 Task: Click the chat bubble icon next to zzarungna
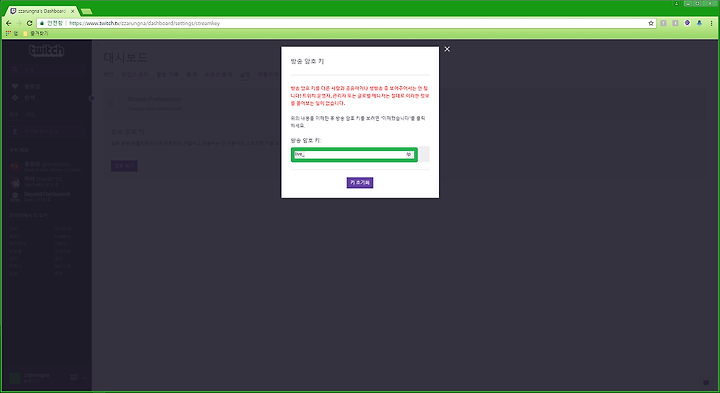pos(73,377)
